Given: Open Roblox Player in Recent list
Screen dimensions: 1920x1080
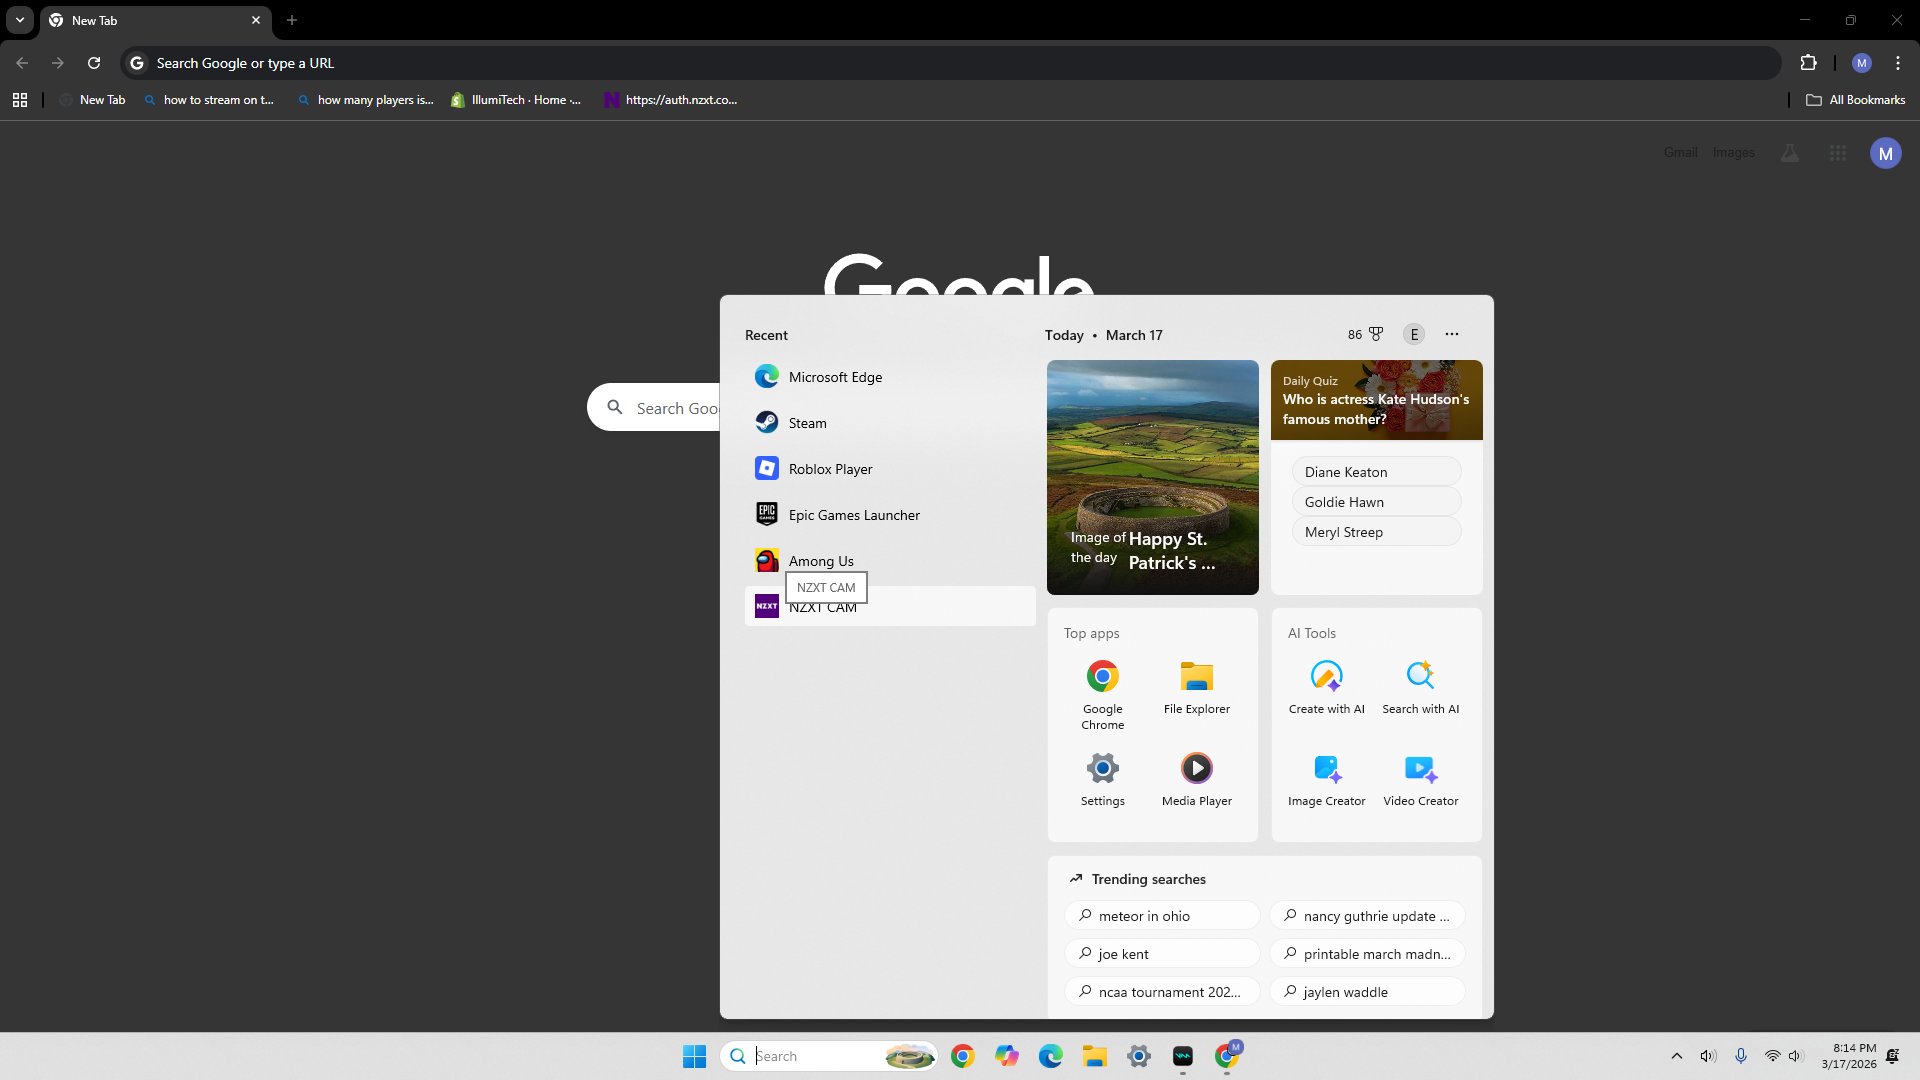Looking at the screenshot, I should (890, 469).
